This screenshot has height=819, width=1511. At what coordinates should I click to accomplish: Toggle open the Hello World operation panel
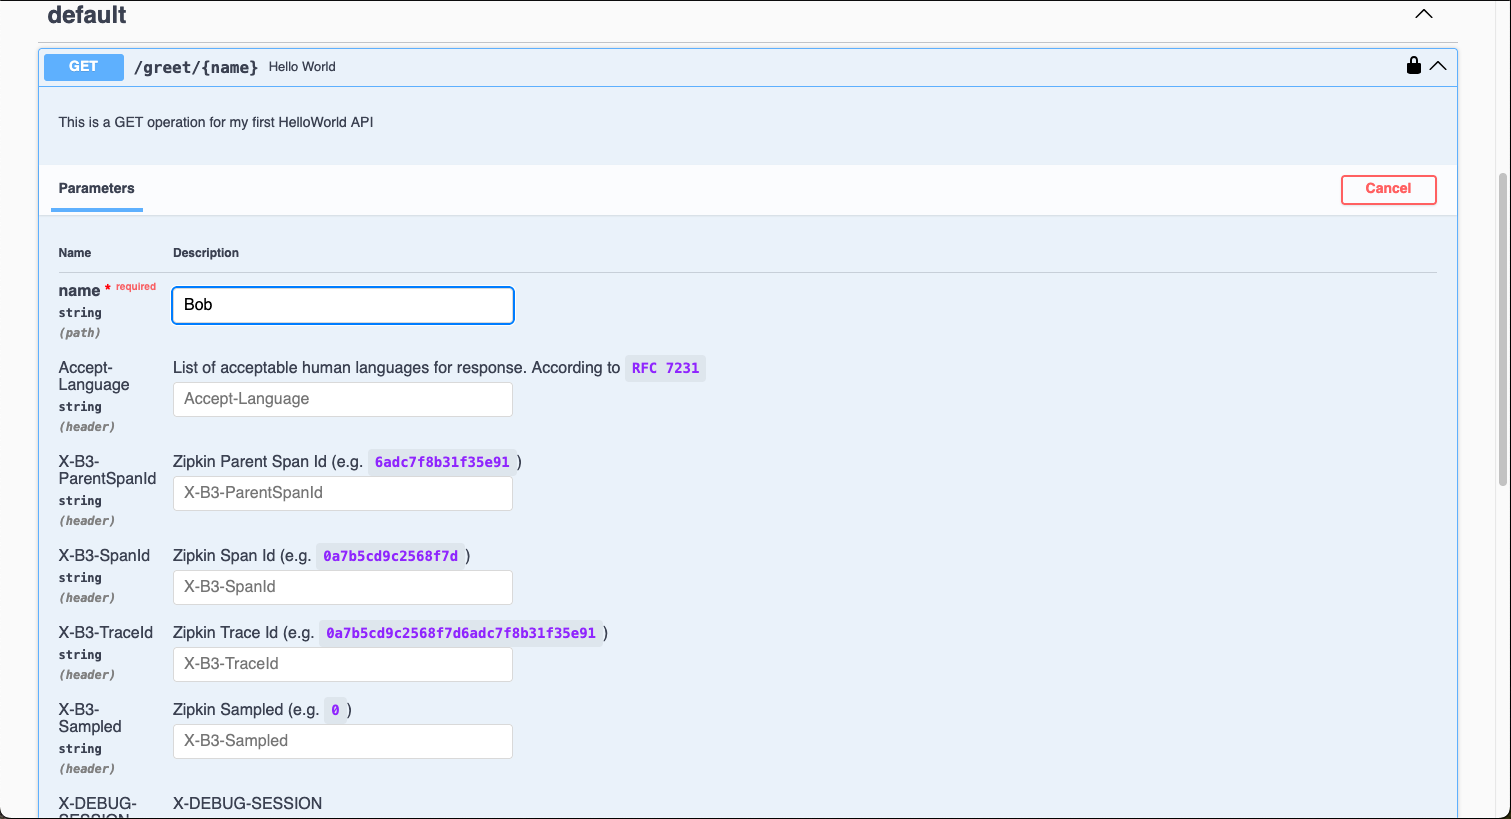[x=300, y=67]
